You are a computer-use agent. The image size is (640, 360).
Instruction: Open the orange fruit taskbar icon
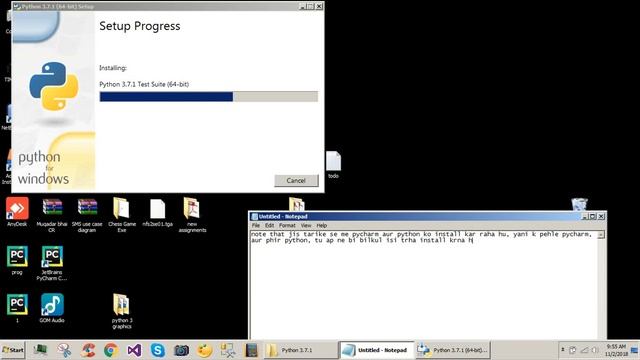[x=204, y=350]
